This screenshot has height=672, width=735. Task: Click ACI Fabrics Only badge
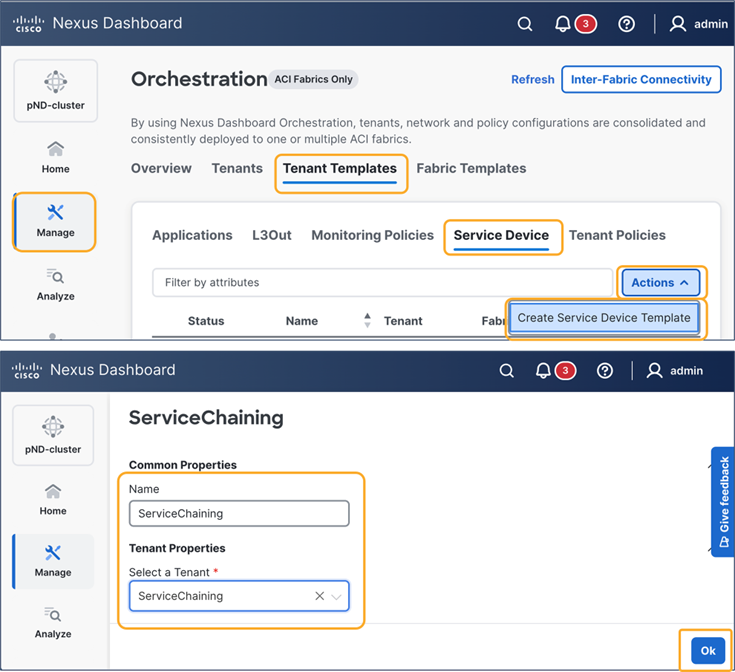click(314, 79)
